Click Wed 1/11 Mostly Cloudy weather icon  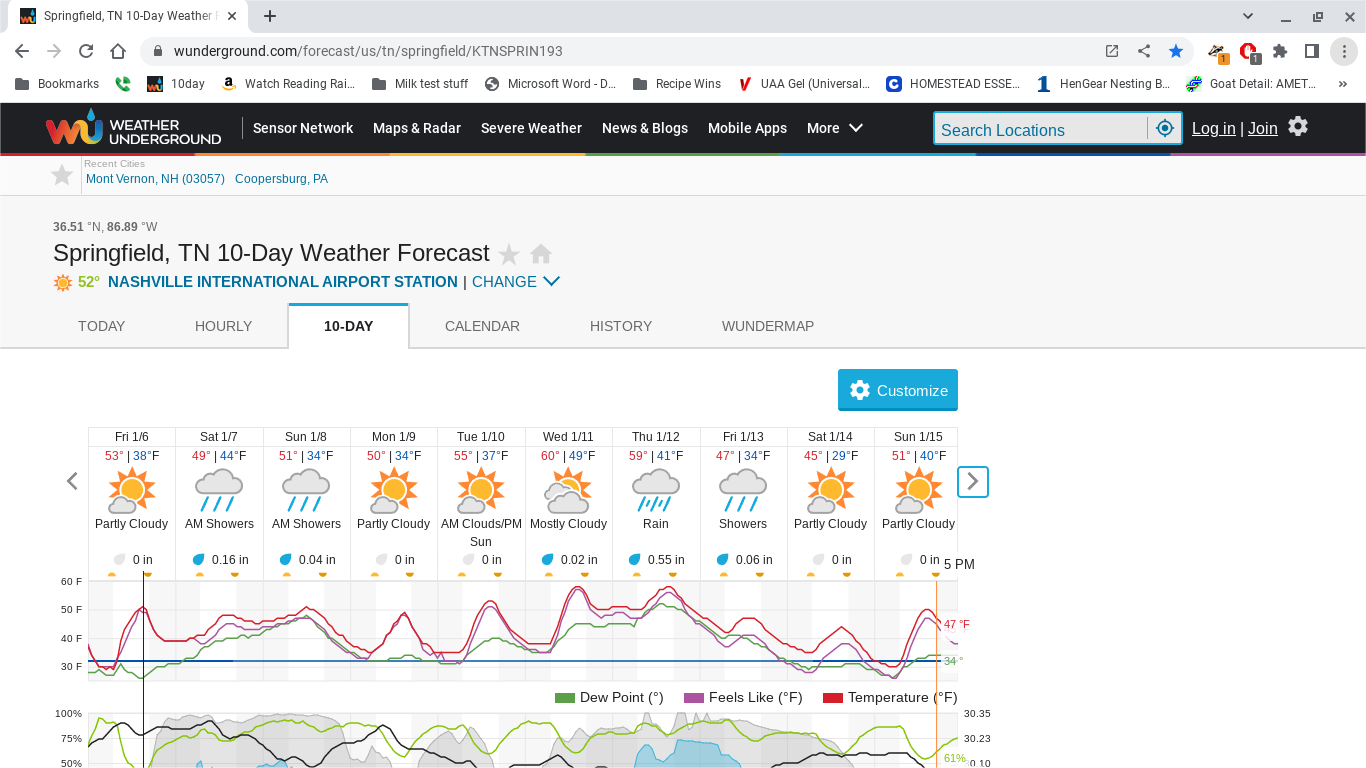[568, 490]
